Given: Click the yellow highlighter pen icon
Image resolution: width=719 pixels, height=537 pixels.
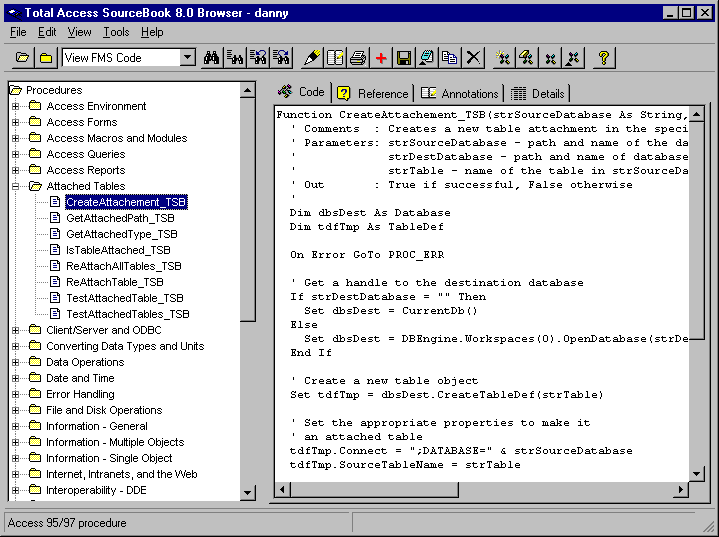Looking at the screenshot, I should pos(312,58).
